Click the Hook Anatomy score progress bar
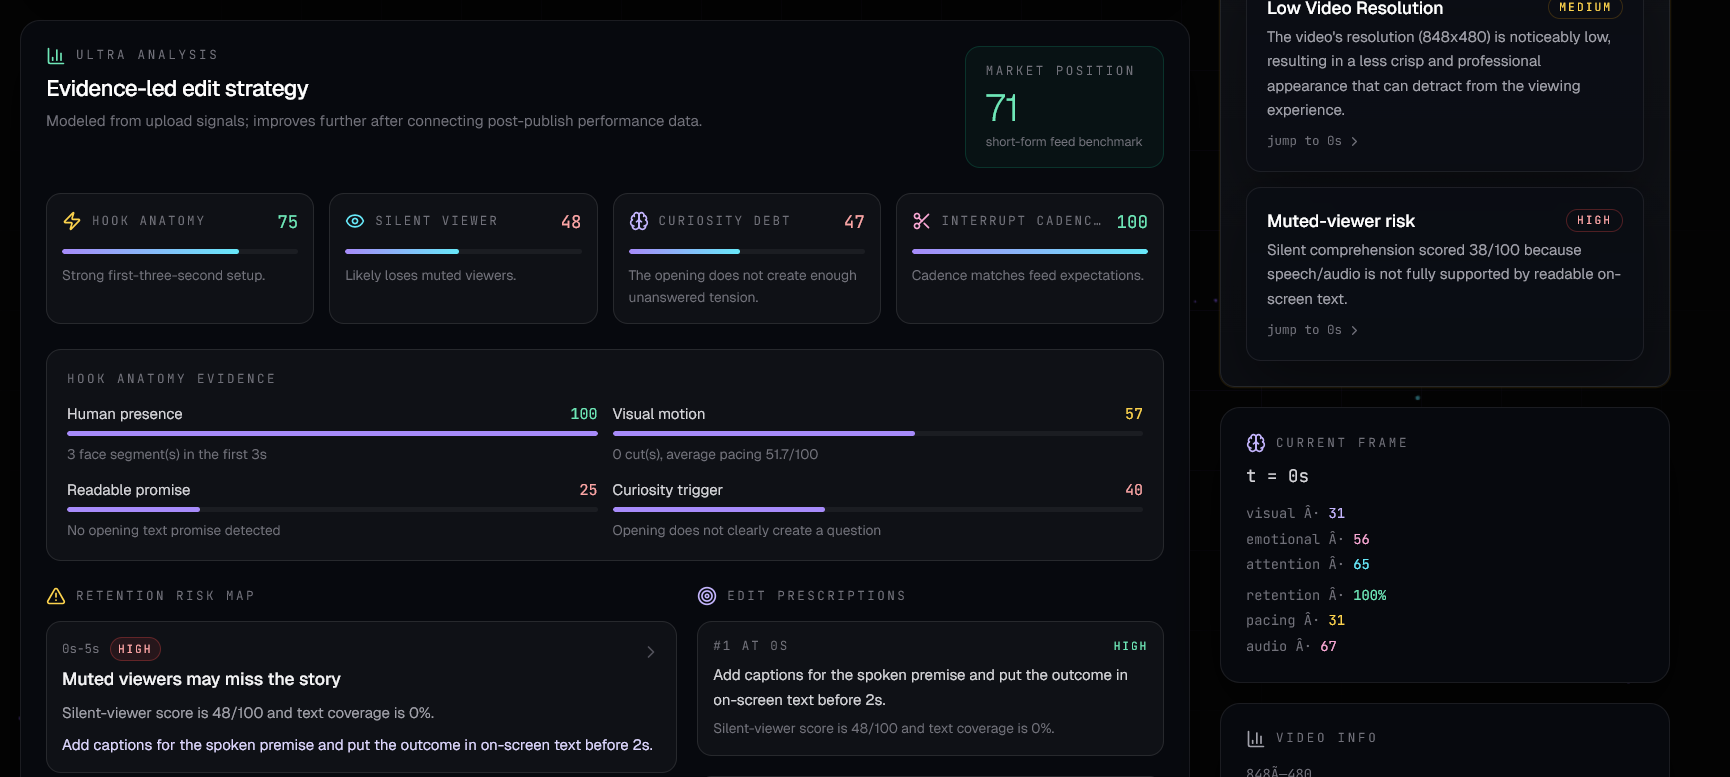 click(180, 251)
